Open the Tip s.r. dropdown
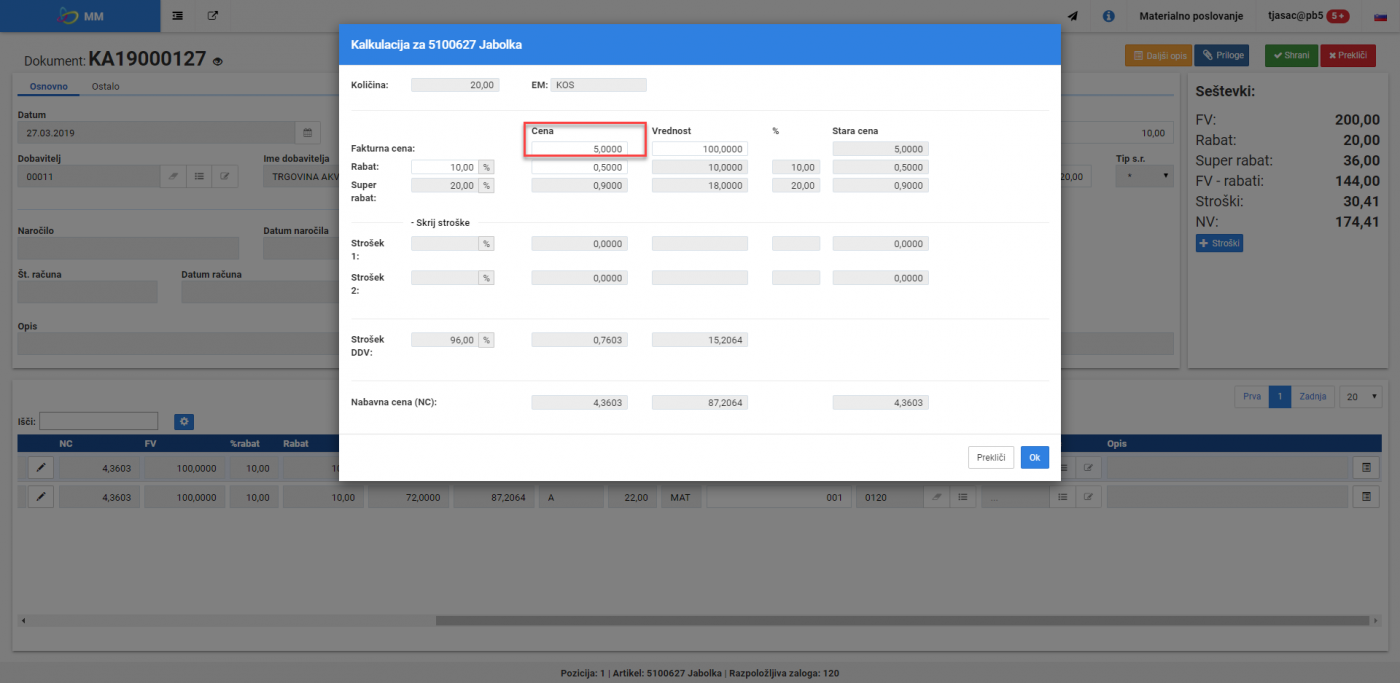Viewport: 1400px width, 683px height. click(x=1145, y=176)
